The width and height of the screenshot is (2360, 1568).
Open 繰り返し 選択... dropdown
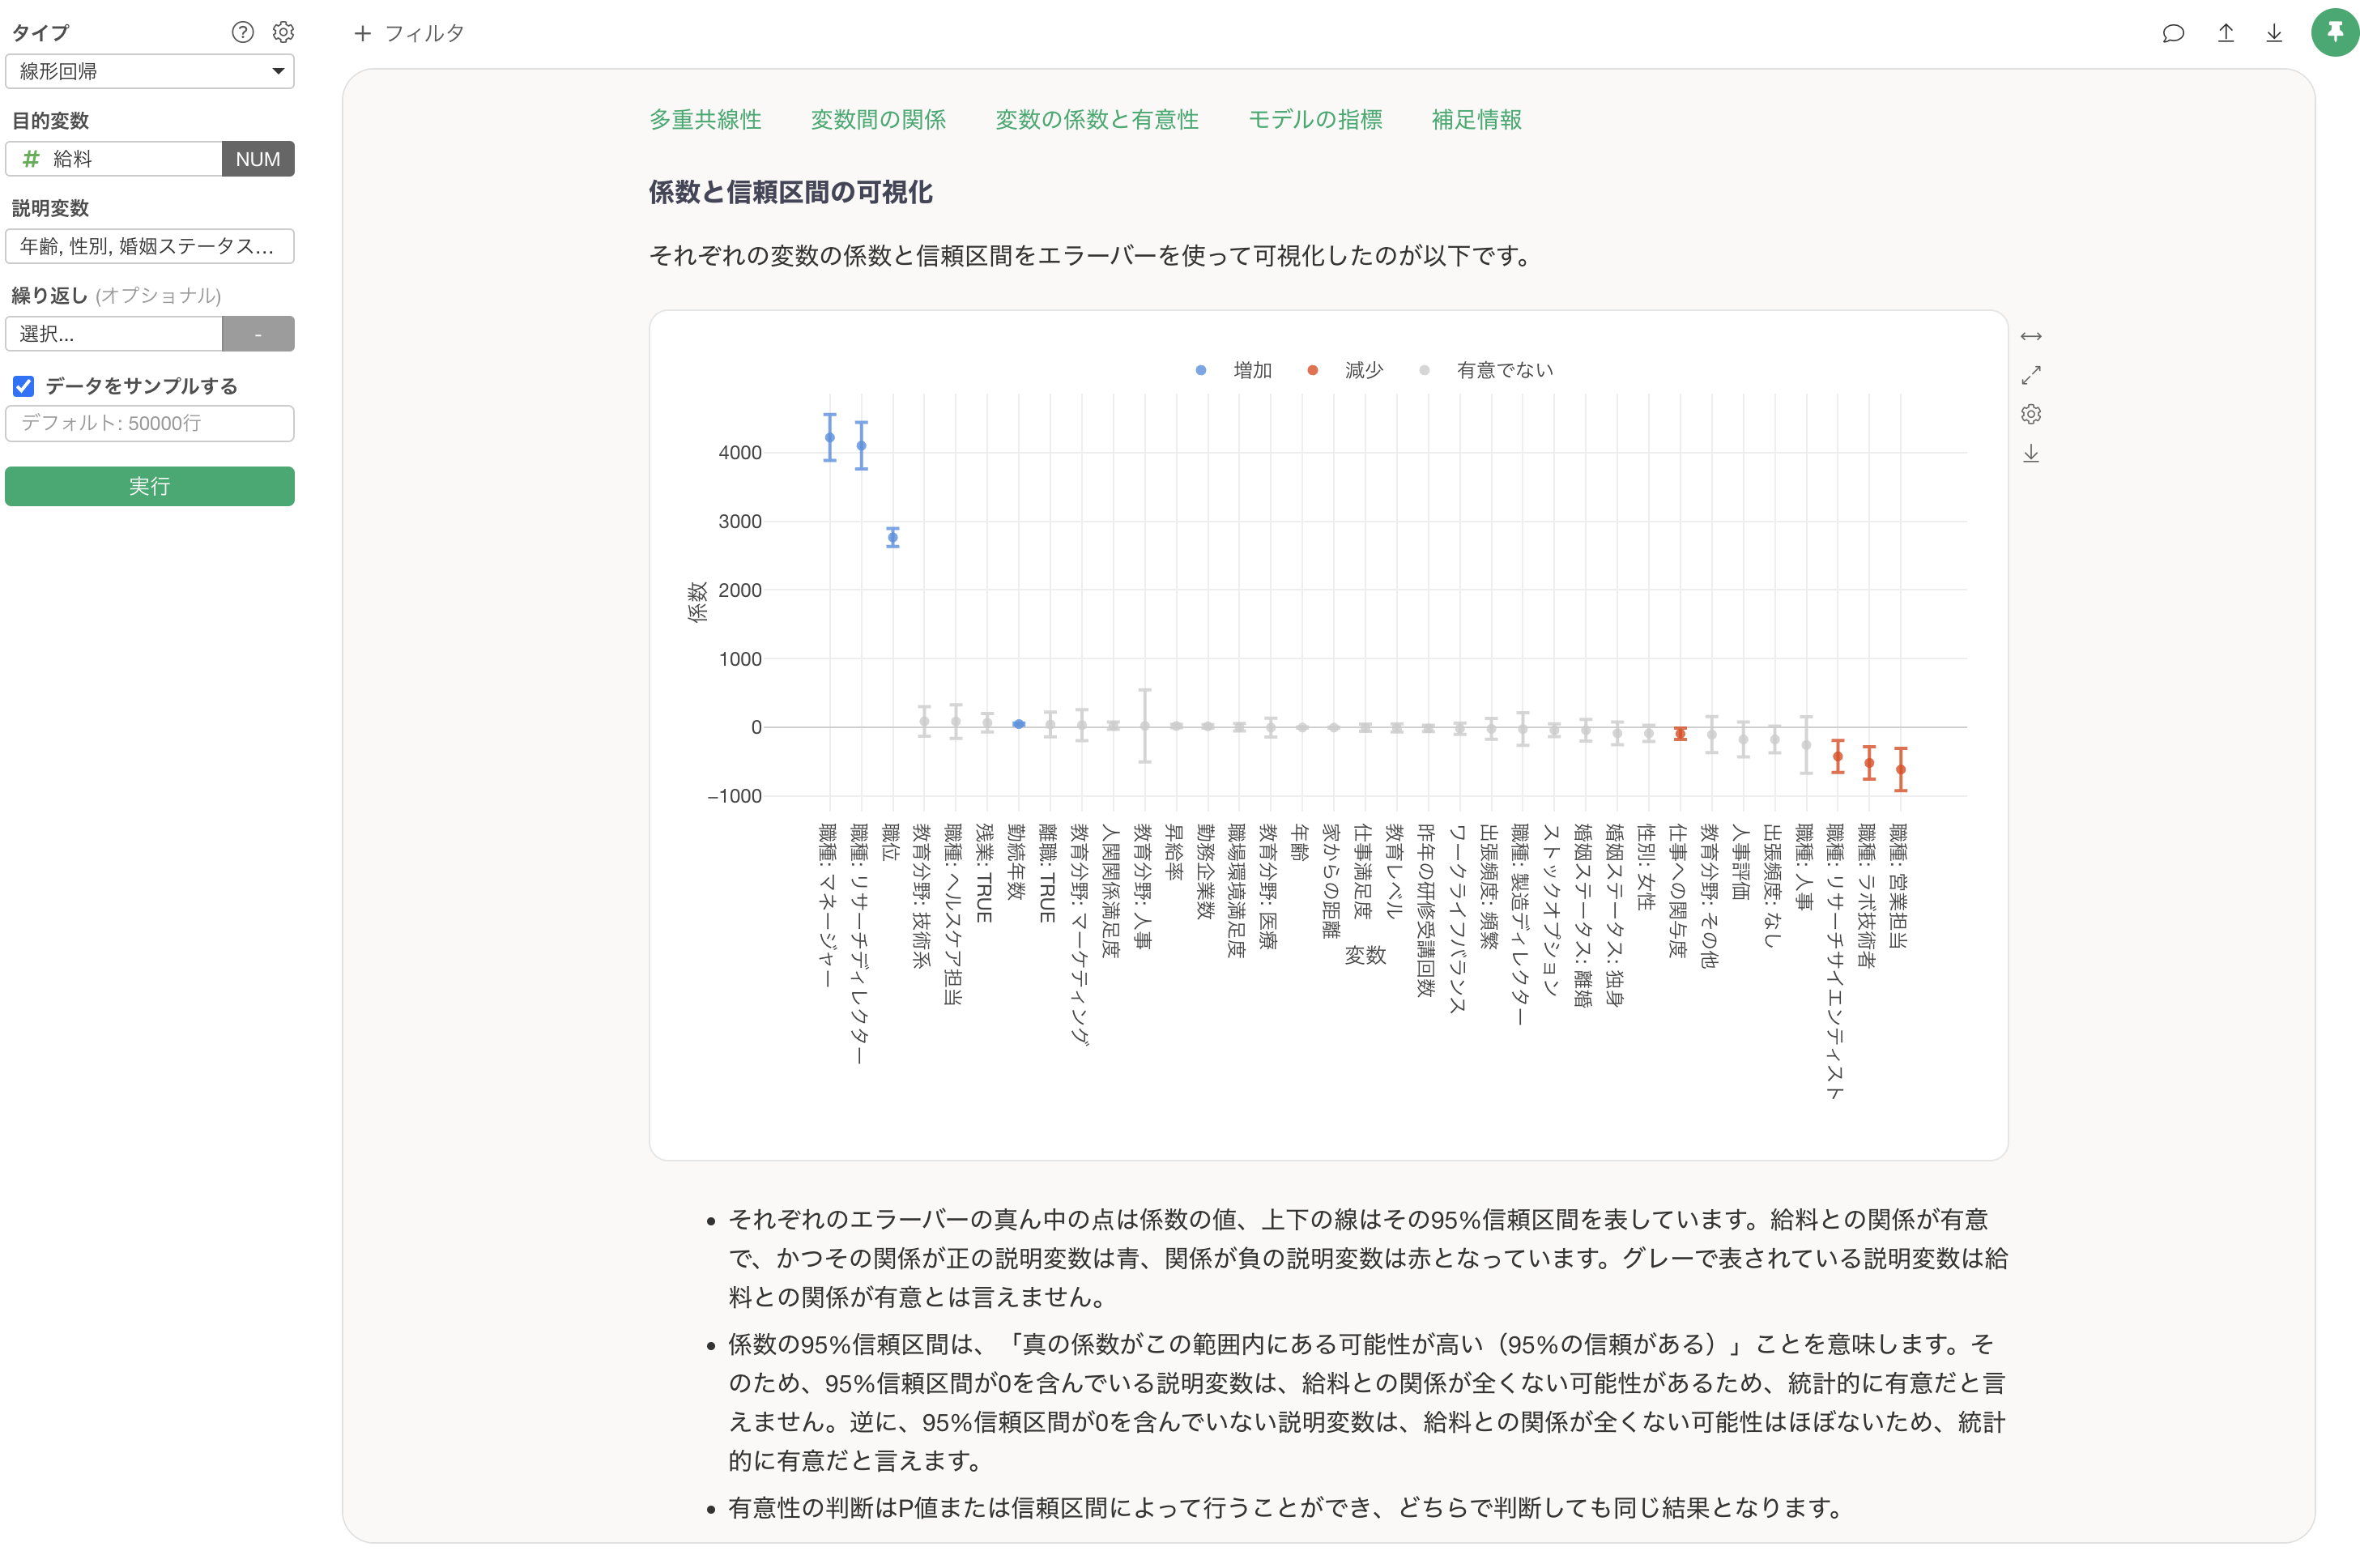point(114,334)
